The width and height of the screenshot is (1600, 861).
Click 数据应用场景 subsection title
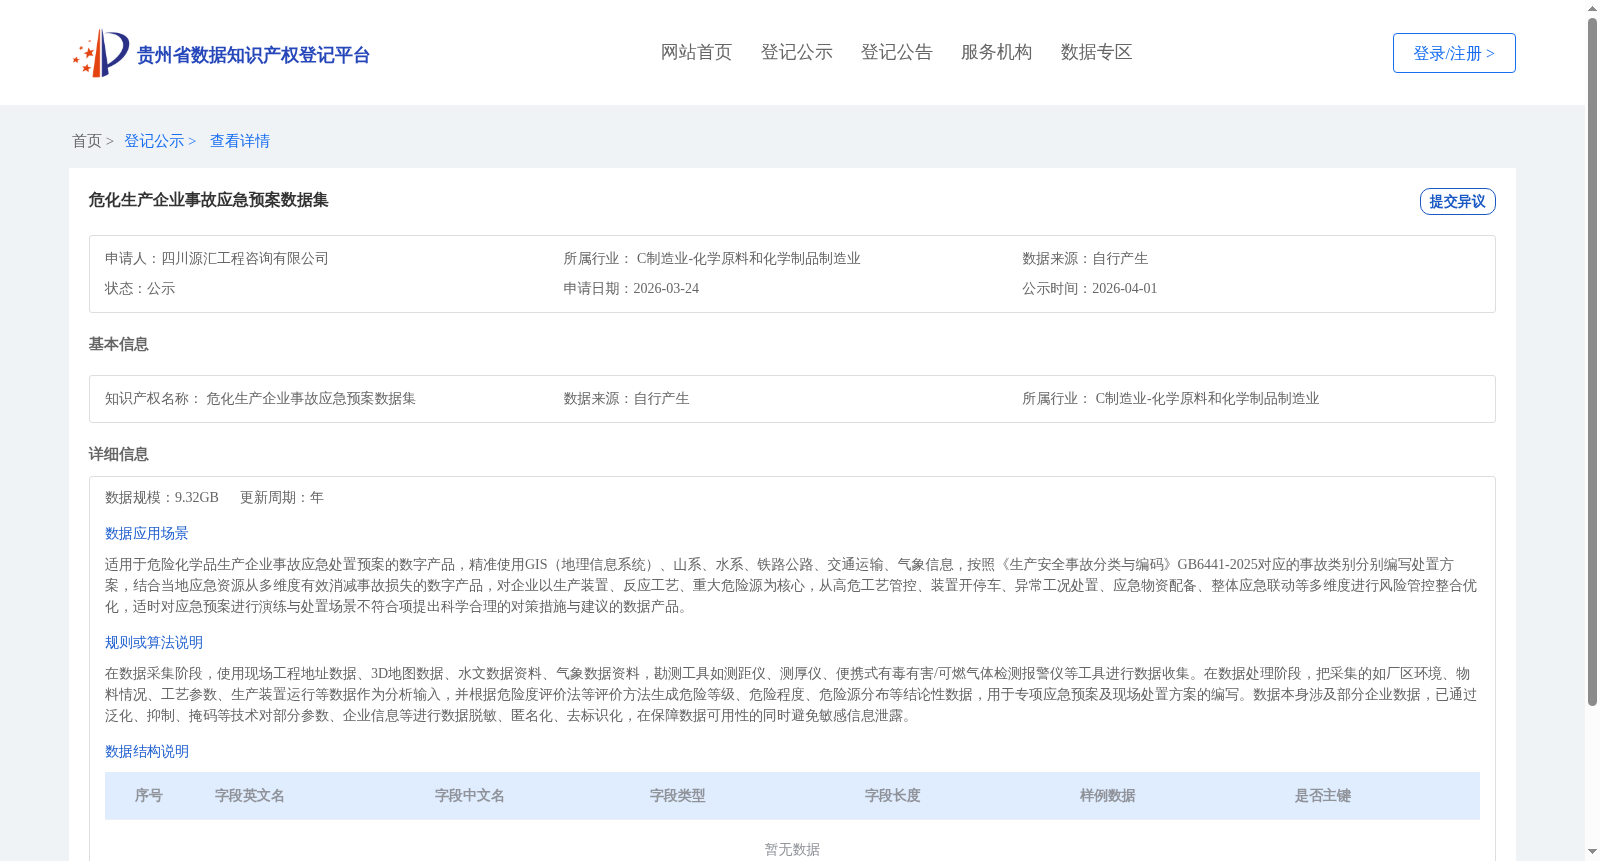pyautogui.click(x=147, y=534)
